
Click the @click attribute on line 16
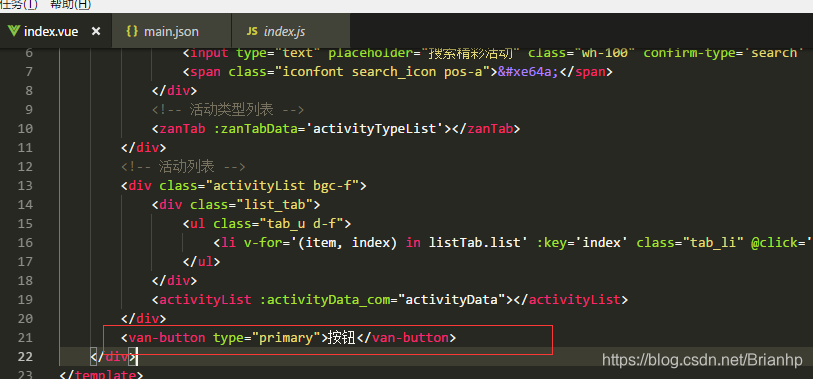pyautogui.click(x=774, y=243)
